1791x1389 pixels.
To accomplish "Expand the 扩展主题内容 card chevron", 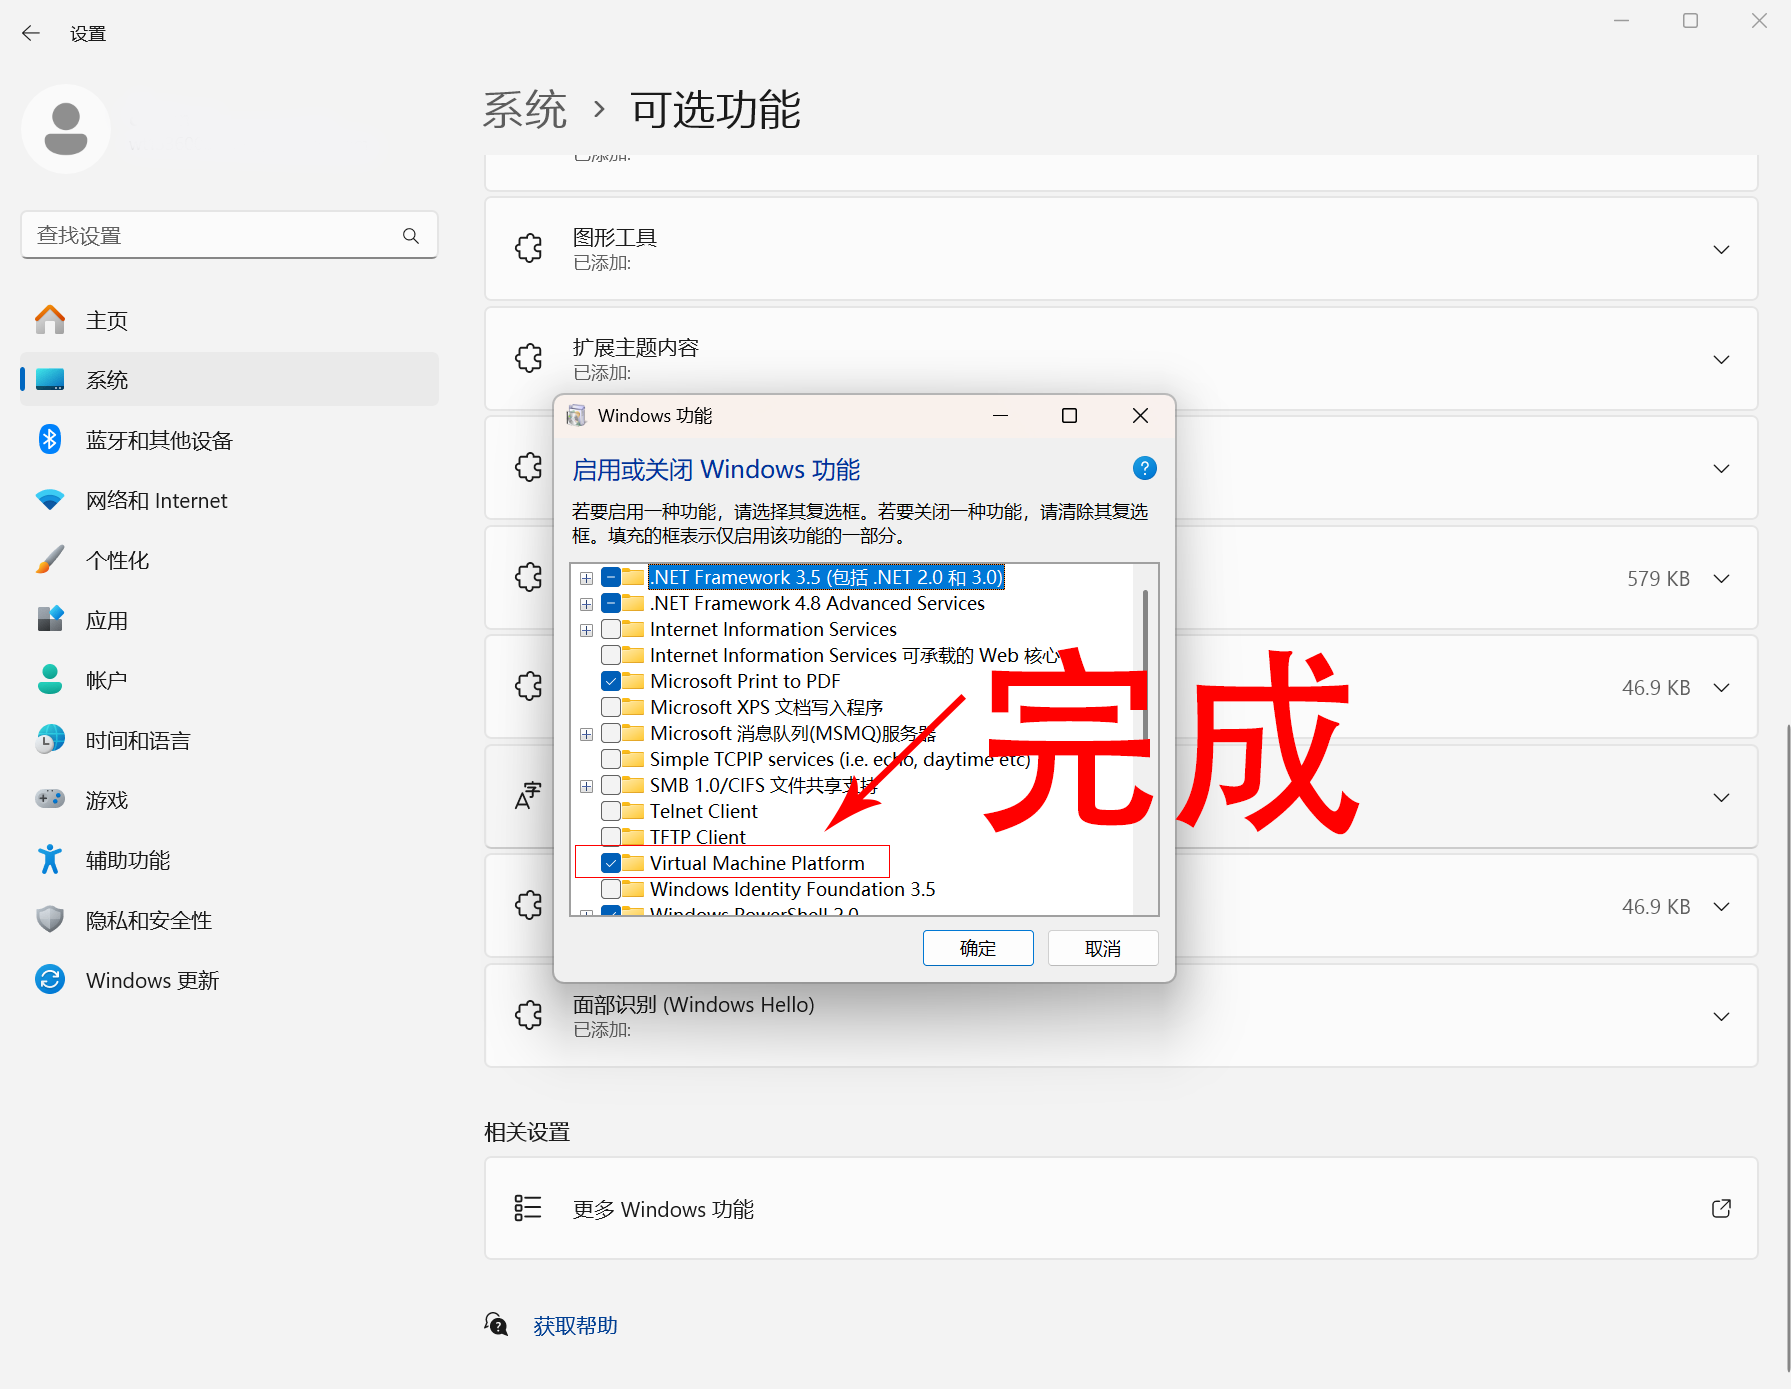I will (x=1721, y=359).
